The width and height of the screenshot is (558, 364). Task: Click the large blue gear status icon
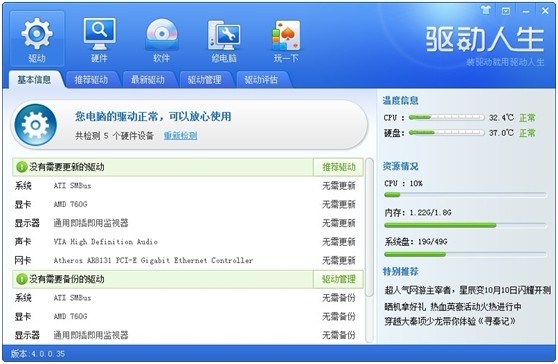(x=35, y=125)
